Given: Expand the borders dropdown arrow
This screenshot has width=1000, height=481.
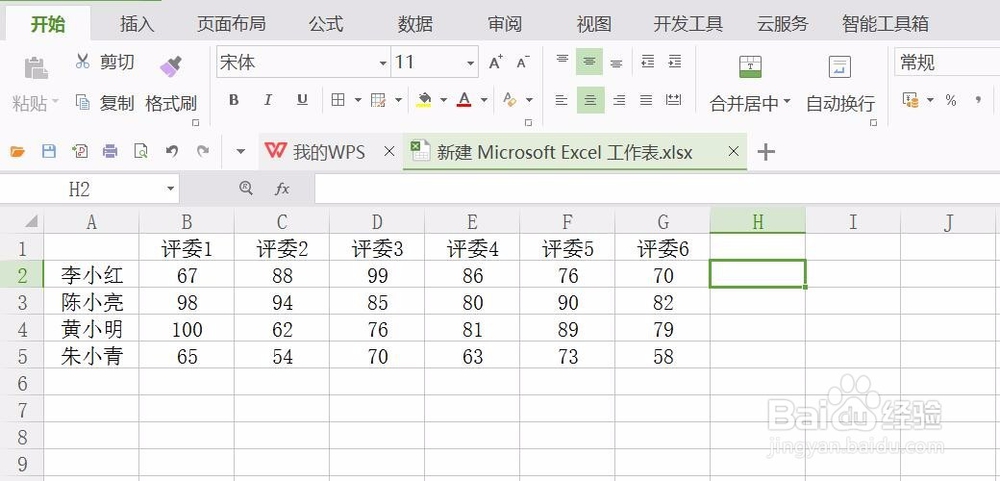Looking at the screenshot, I should pos(358,100).
